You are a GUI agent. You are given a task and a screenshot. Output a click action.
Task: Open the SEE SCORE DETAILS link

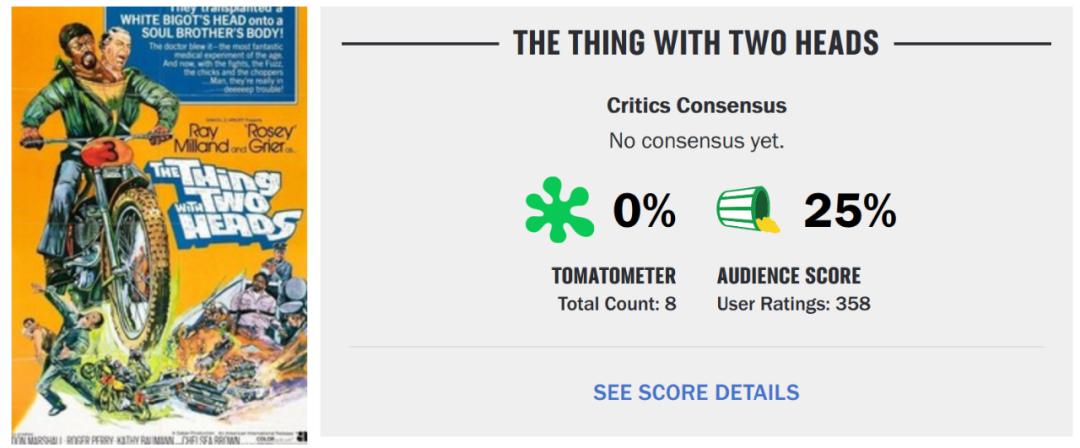[696, 392]
